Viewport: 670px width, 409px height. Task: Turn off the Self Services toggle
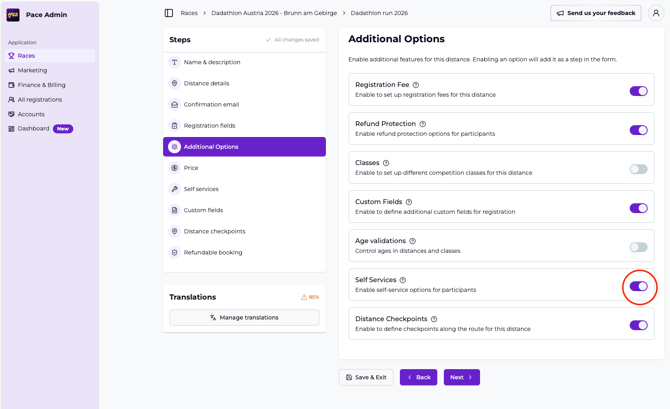[638, 286]
